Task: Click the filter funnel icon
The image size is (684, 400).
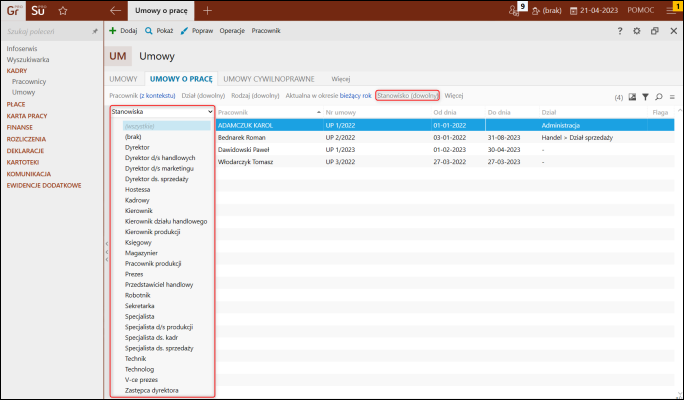Action: coord(645,97)
